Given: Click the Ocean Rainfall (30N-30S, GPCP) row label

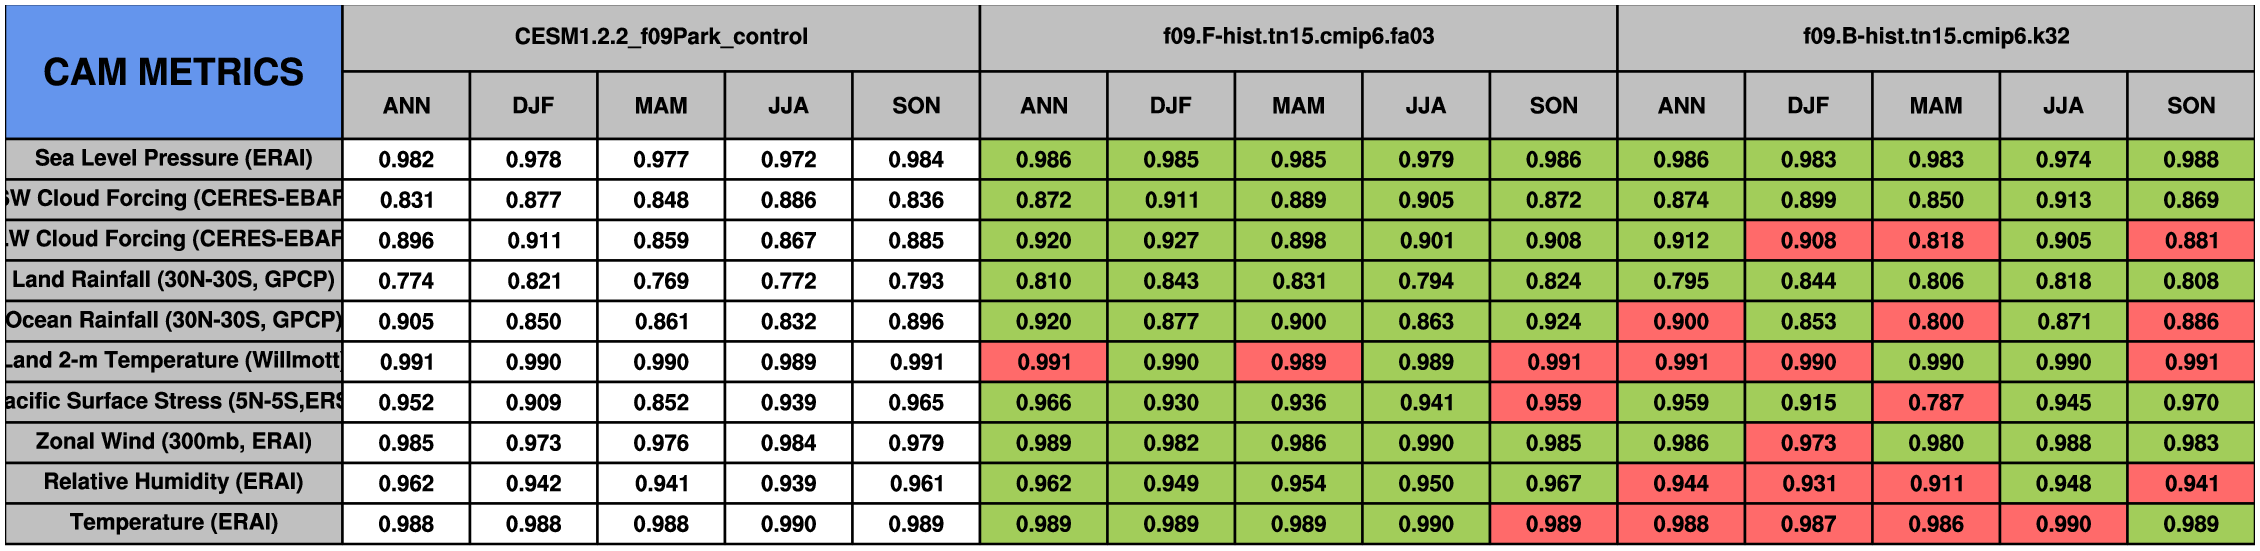Looking at the screenshot, I should click(173, 321).
